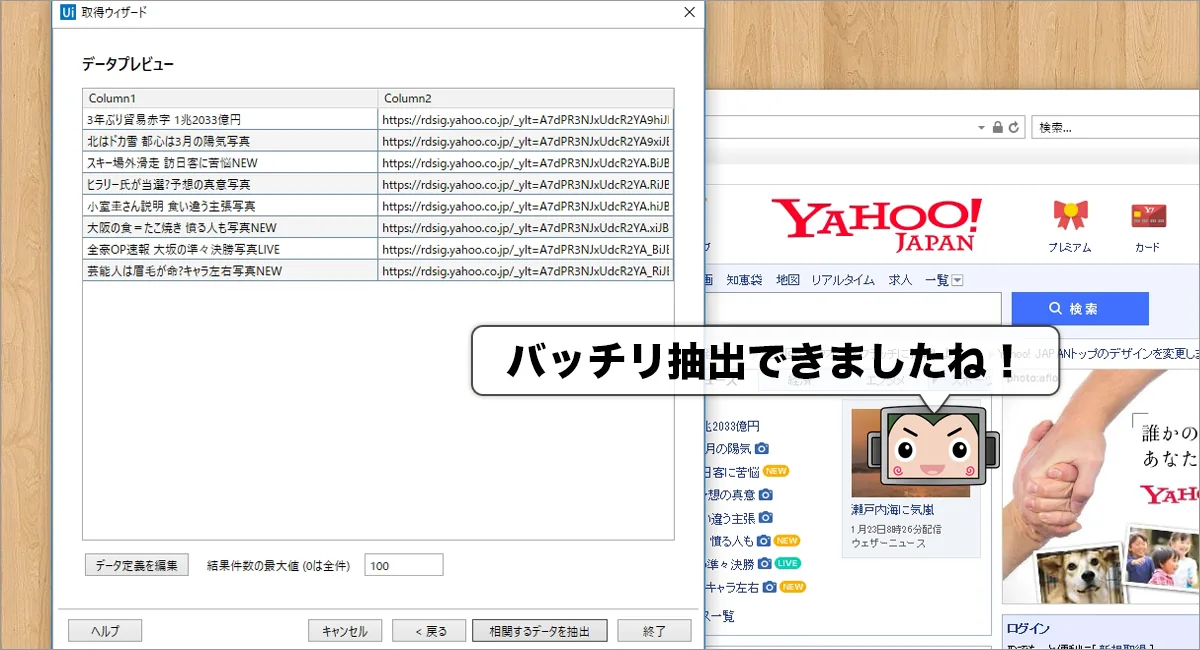Screen dimensions: 1200x650
Task: Click camera icon beside 準々決勝 headline
Action: [766, 563]
